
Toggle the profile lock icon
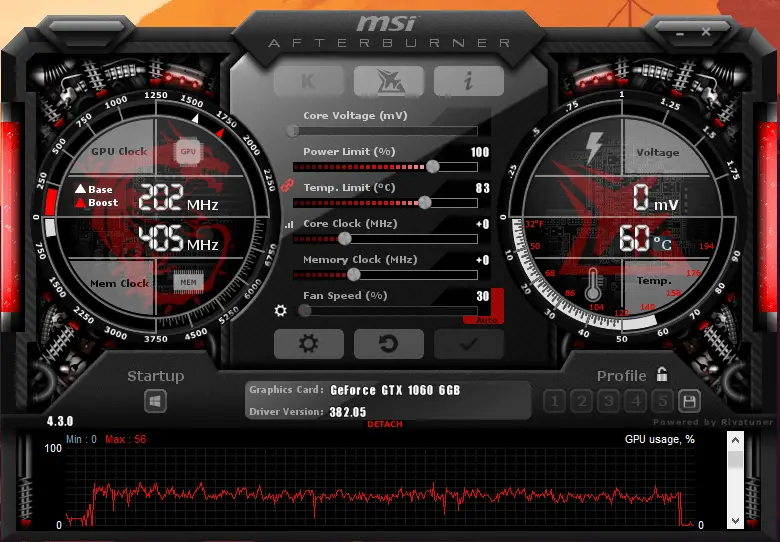(662, 374)
